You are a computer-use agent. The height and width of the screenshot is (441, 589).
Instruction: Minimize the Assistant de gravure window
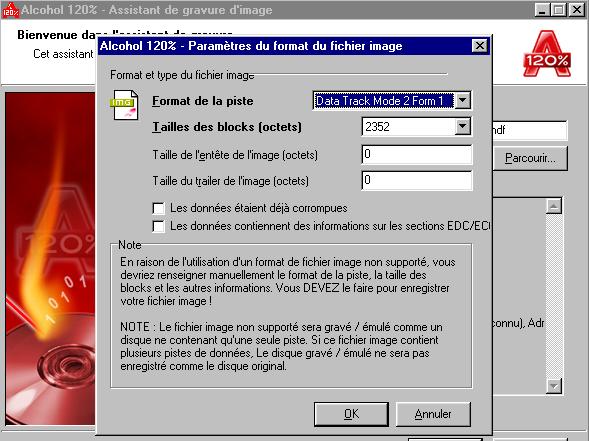(x=542, y=10)
